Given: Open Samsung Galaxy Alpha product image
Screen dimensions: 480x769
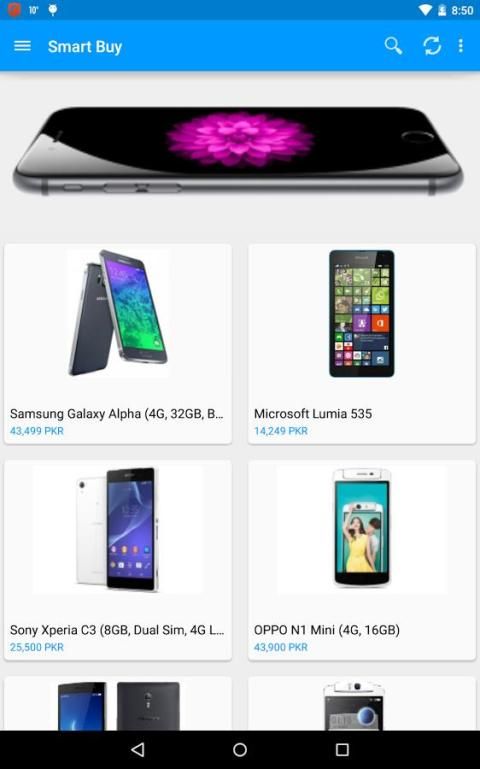Looking at the screenshot, I should (118, 313).
